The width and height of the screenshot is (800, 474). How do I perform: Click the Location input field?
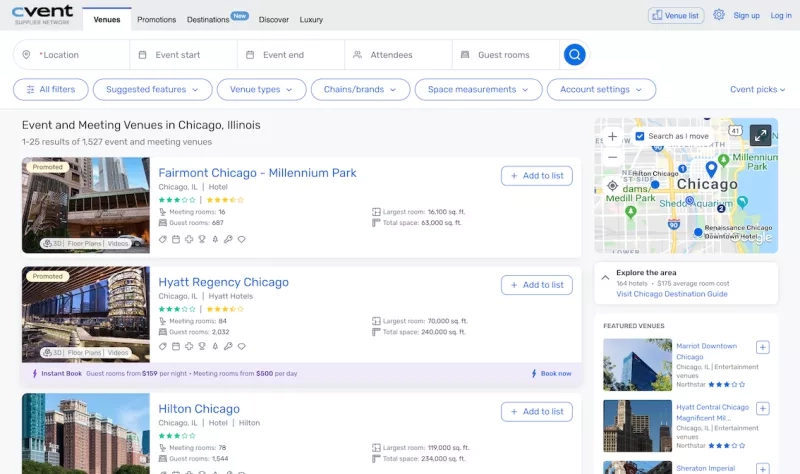coord(71,55)
